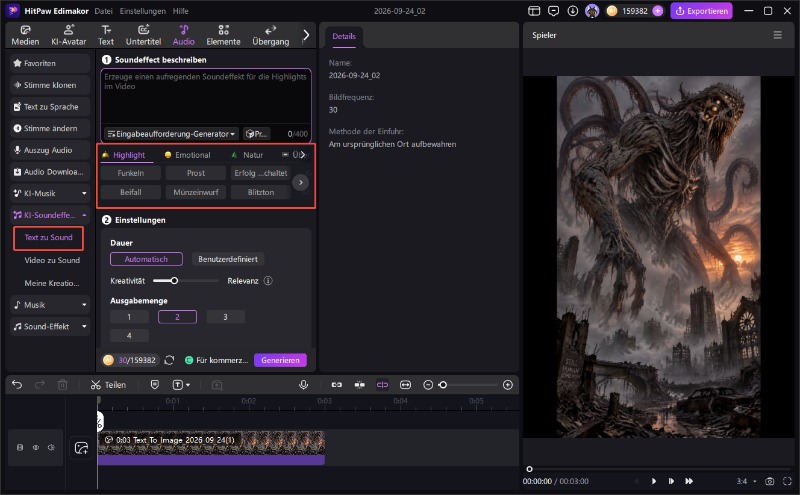
Task: Choose the Münzeinwurf preset
Action: click(196, 192)
